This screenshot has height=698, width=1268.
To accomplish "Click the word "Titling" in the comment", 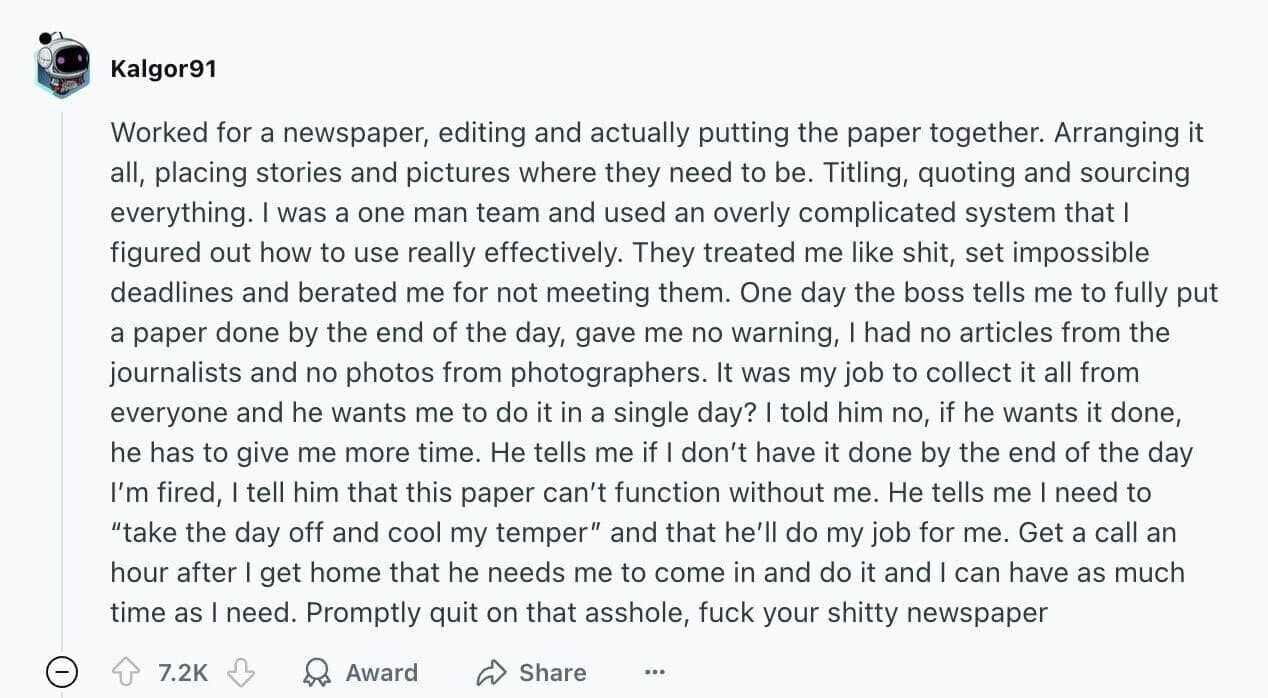I will click(x=860, y=173).
